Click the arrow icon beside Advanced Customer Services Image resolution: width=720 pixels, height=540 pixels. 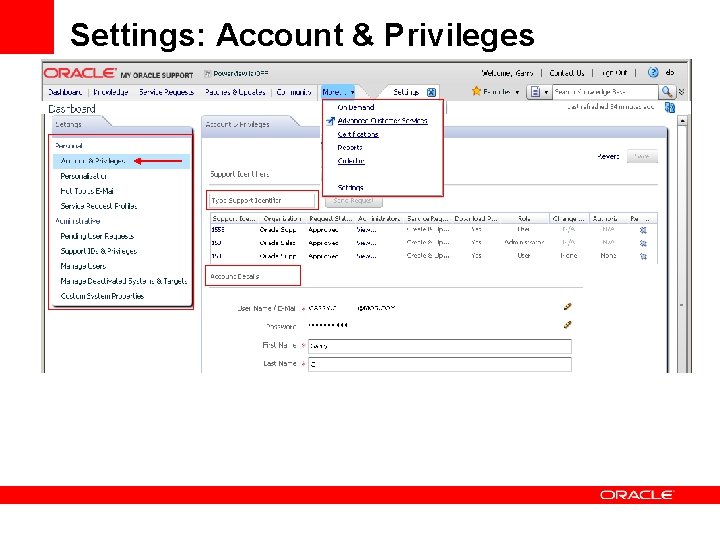coord(330,121)
